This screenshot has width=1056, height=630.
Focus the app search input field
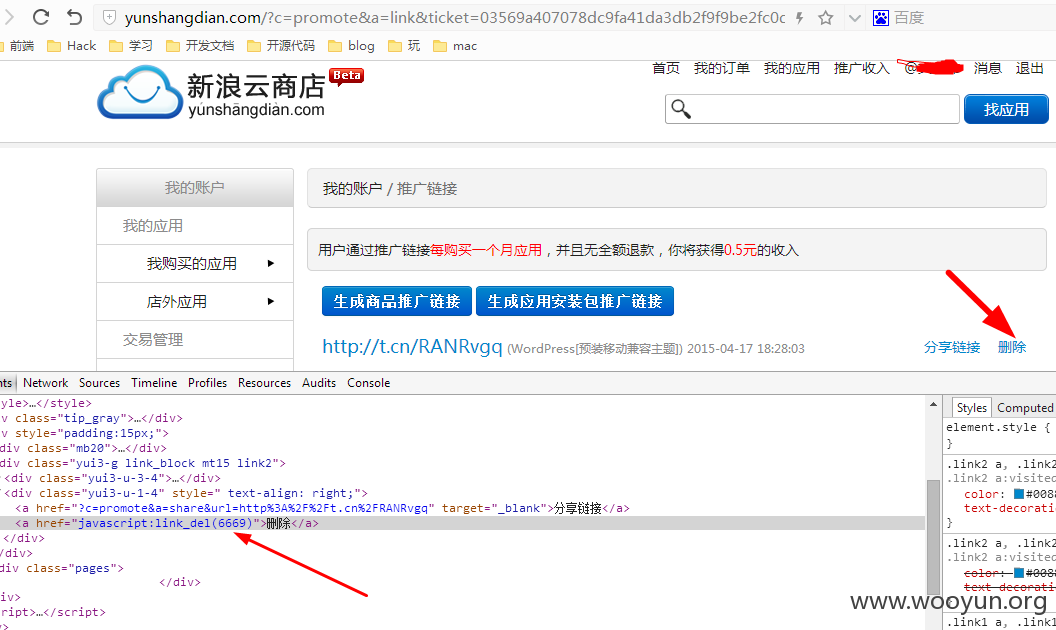click(x=812, y=109)
